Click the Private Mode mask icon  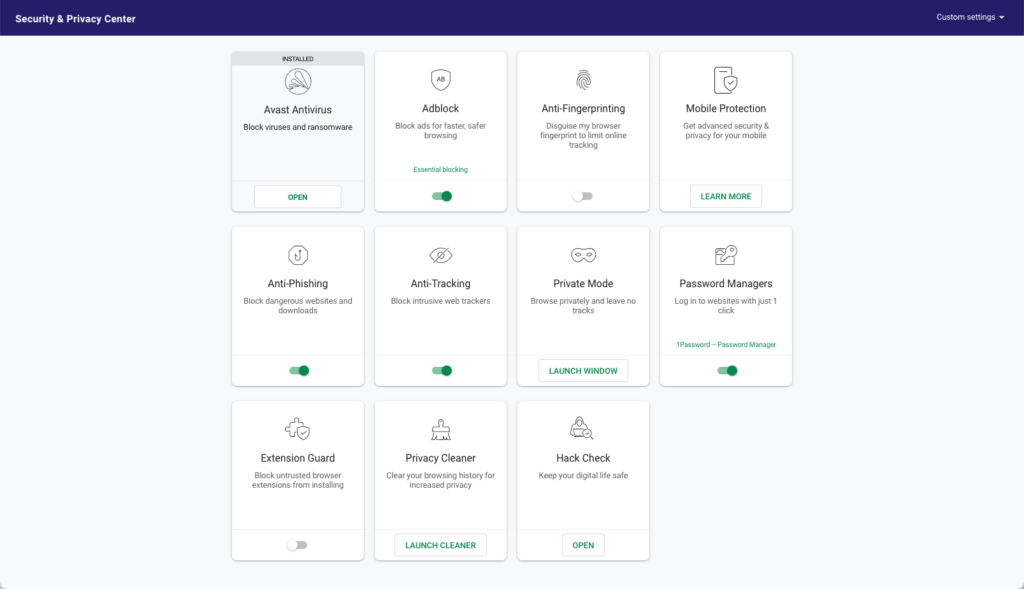coord(583,255)
